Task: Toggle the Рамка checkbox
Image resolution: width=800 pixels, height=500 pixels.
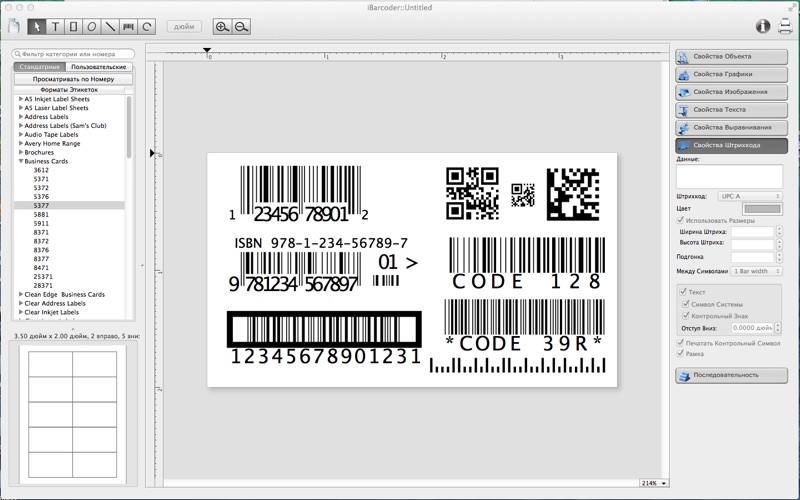Action: coord(680,353)
